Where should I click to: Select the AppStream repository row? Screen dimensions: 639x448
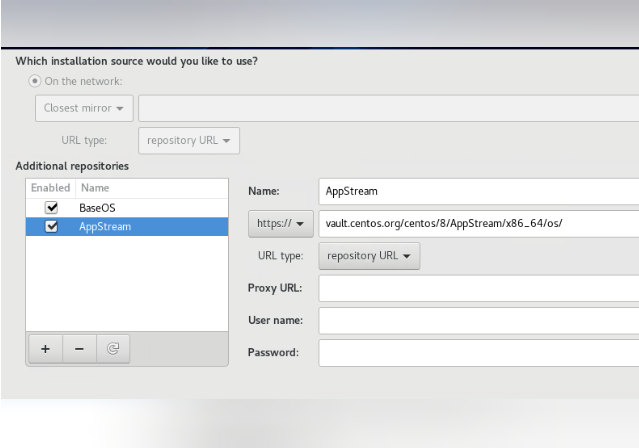(127, 227)
